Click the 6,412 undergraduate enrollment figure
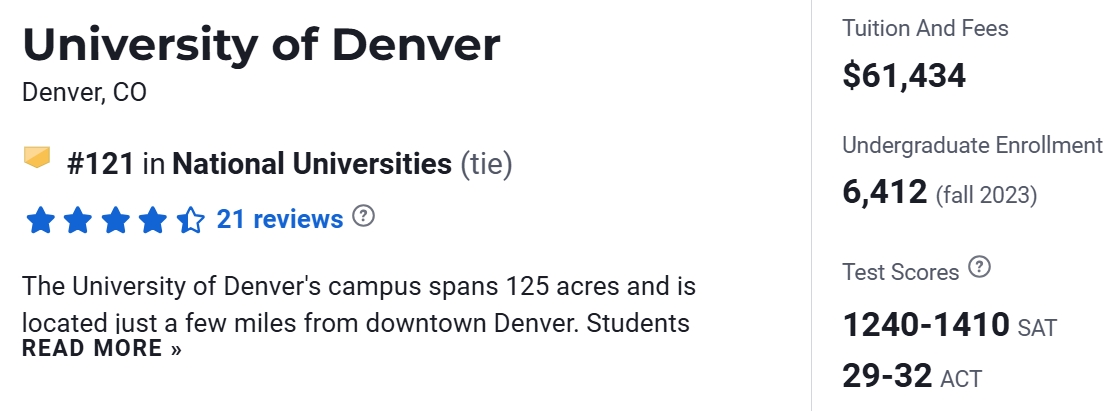1120x411 pixels. [885, 191]
